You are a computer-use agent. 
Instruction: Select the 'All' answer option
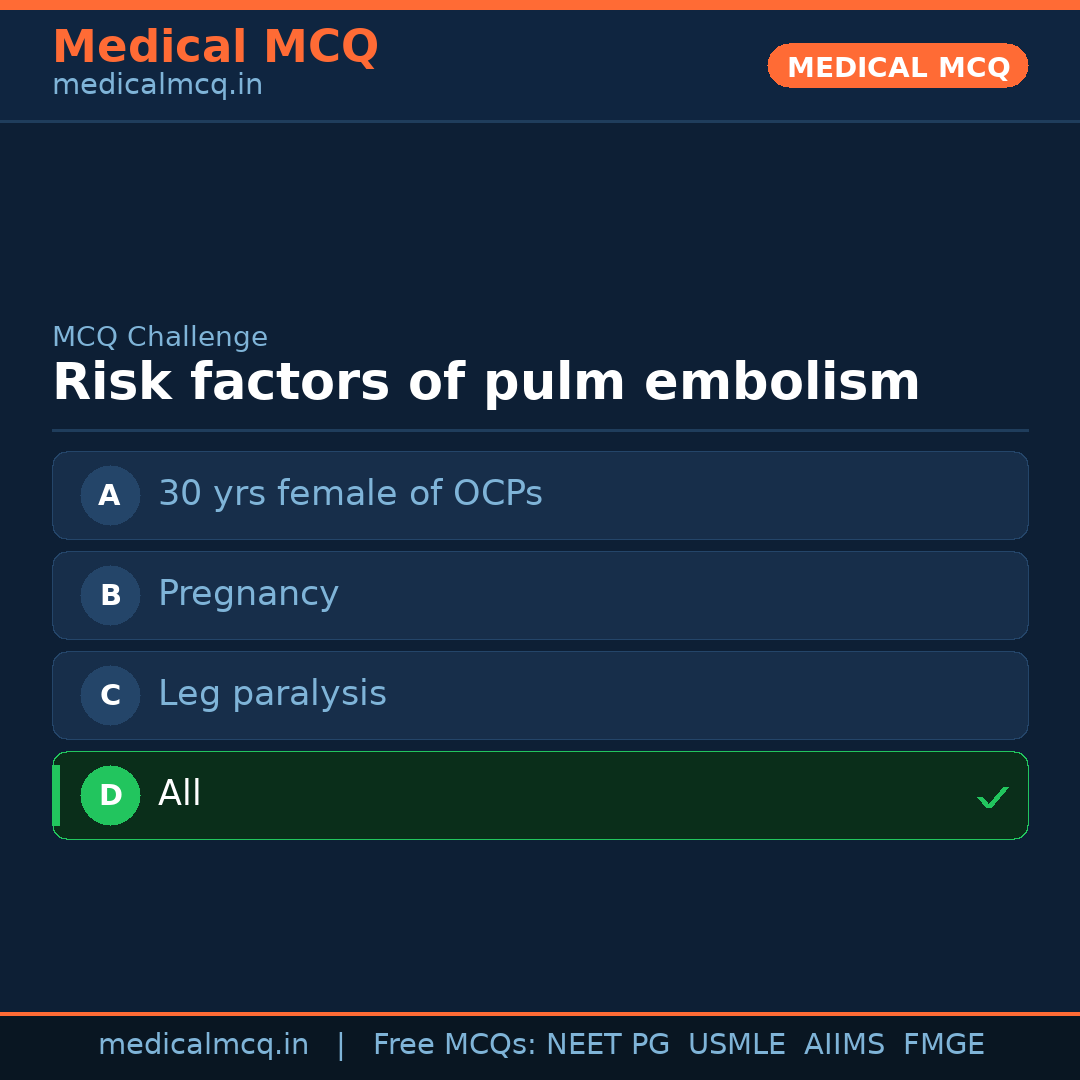tap(180, 794)
